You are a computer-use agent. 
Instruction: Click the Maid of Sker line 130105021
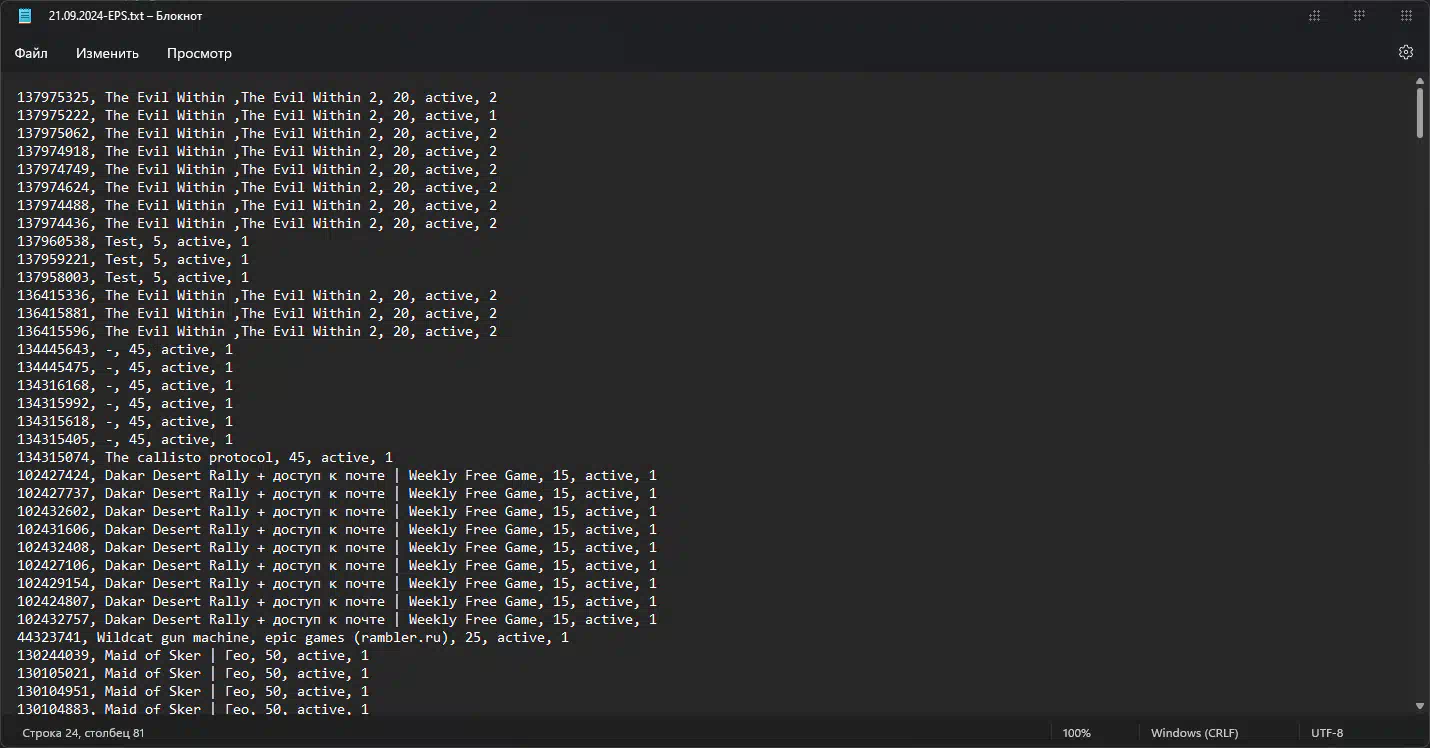pyautogui.click(x=193, y=673)
